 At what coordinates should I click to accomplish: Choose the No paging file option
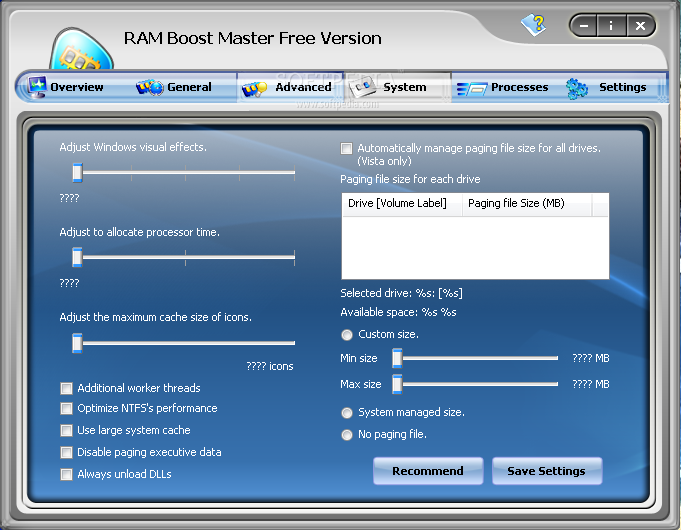coord(347,435)
